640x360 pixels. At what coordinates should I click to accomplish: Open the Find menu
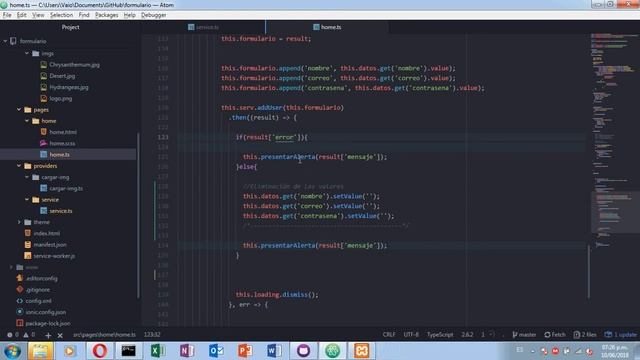[x=84, y=15]
